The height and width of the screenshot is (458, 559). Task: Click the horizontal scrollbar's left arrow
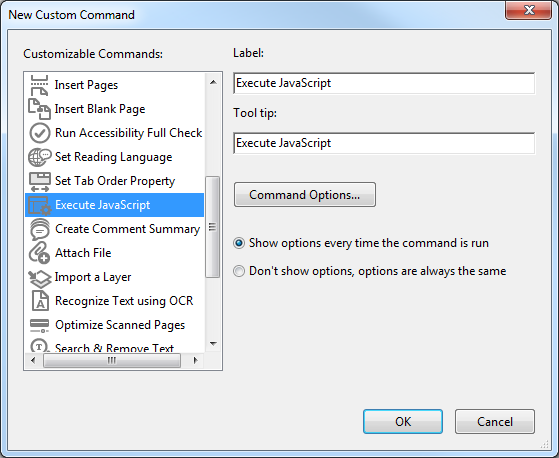pyautogui.click(x=33, y=360)
